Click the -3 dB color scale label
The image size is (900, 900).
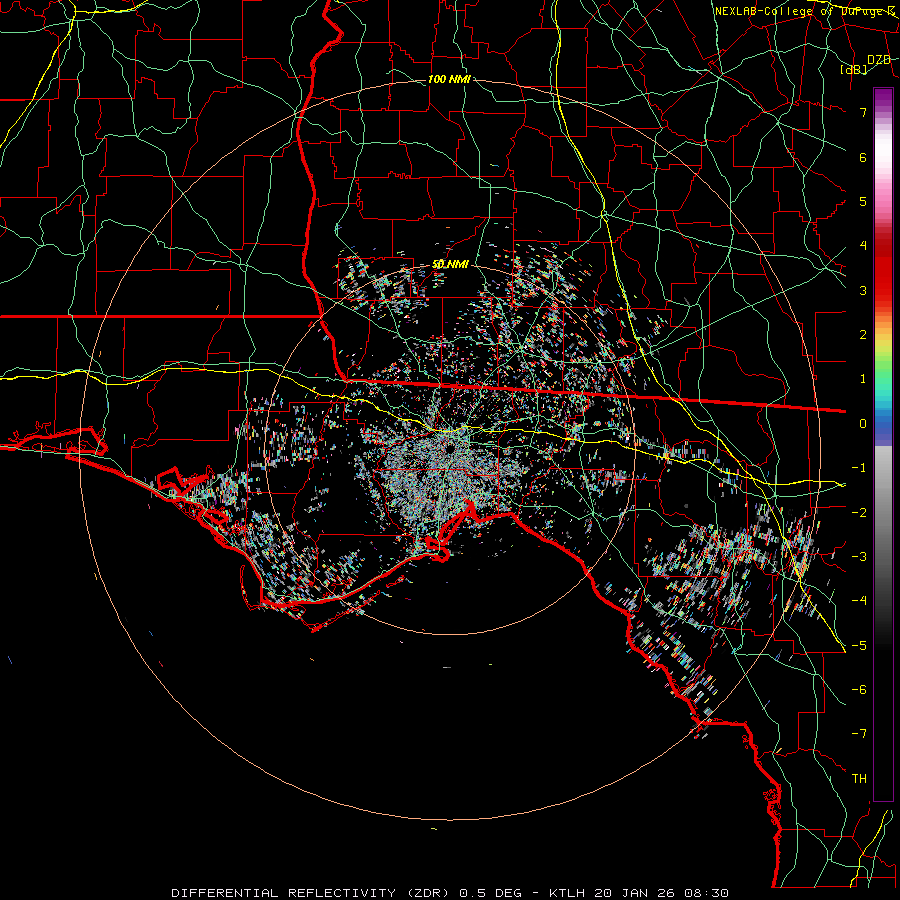[x=859, y=557]
